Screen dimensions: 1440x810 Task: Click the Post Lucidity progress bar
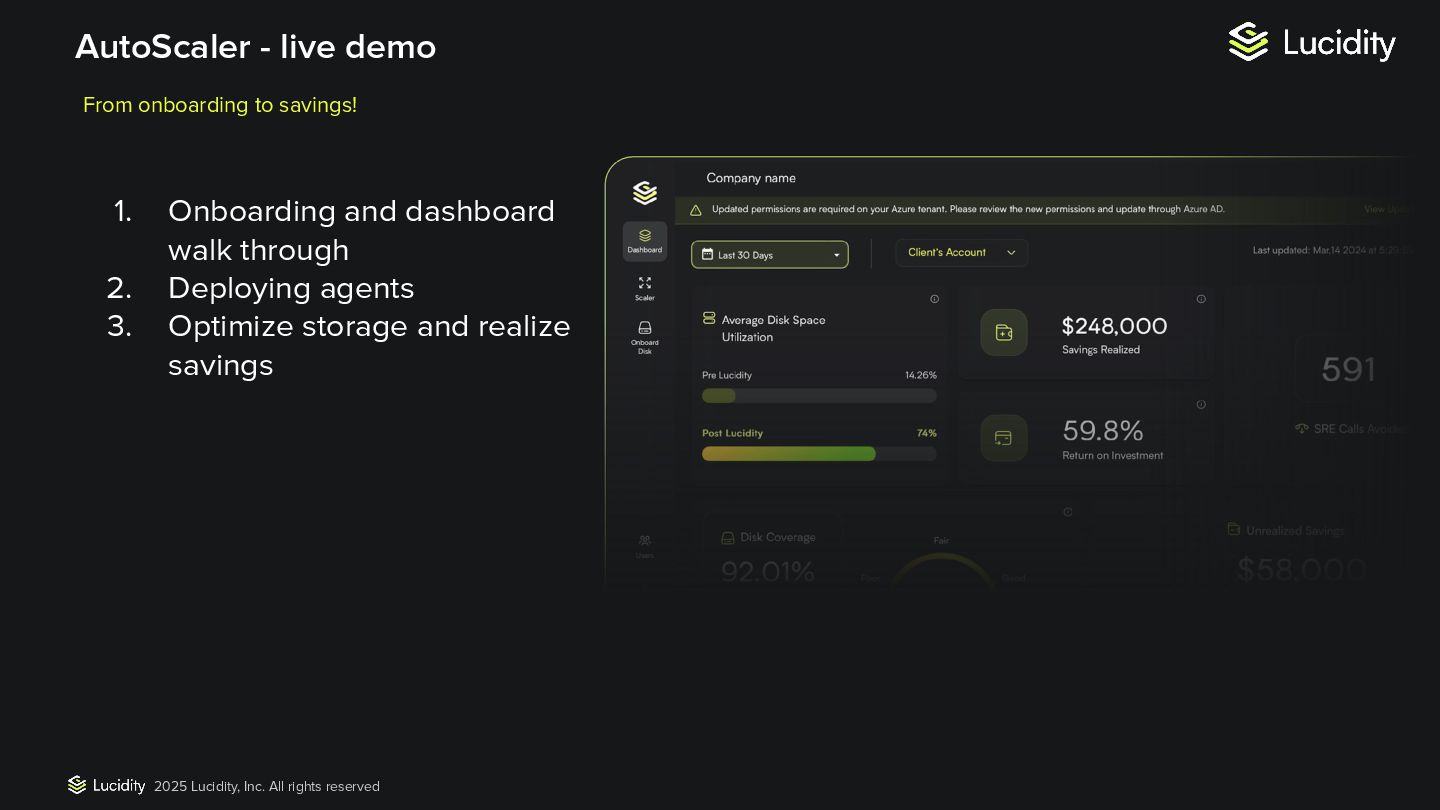(819, 454)
